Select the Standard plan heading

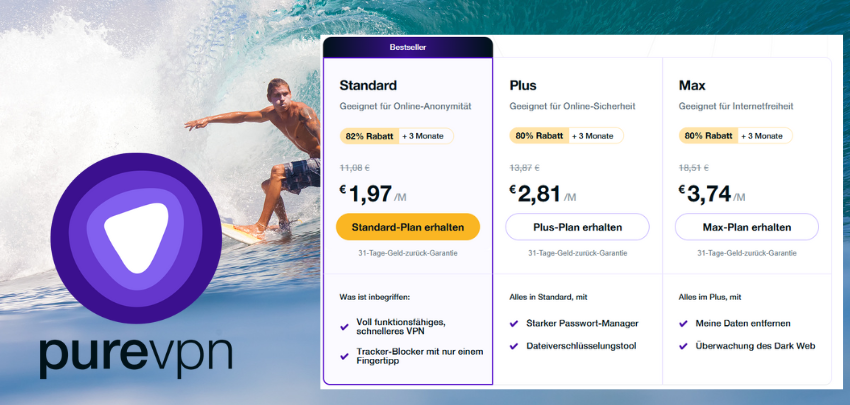click(368, 85)
